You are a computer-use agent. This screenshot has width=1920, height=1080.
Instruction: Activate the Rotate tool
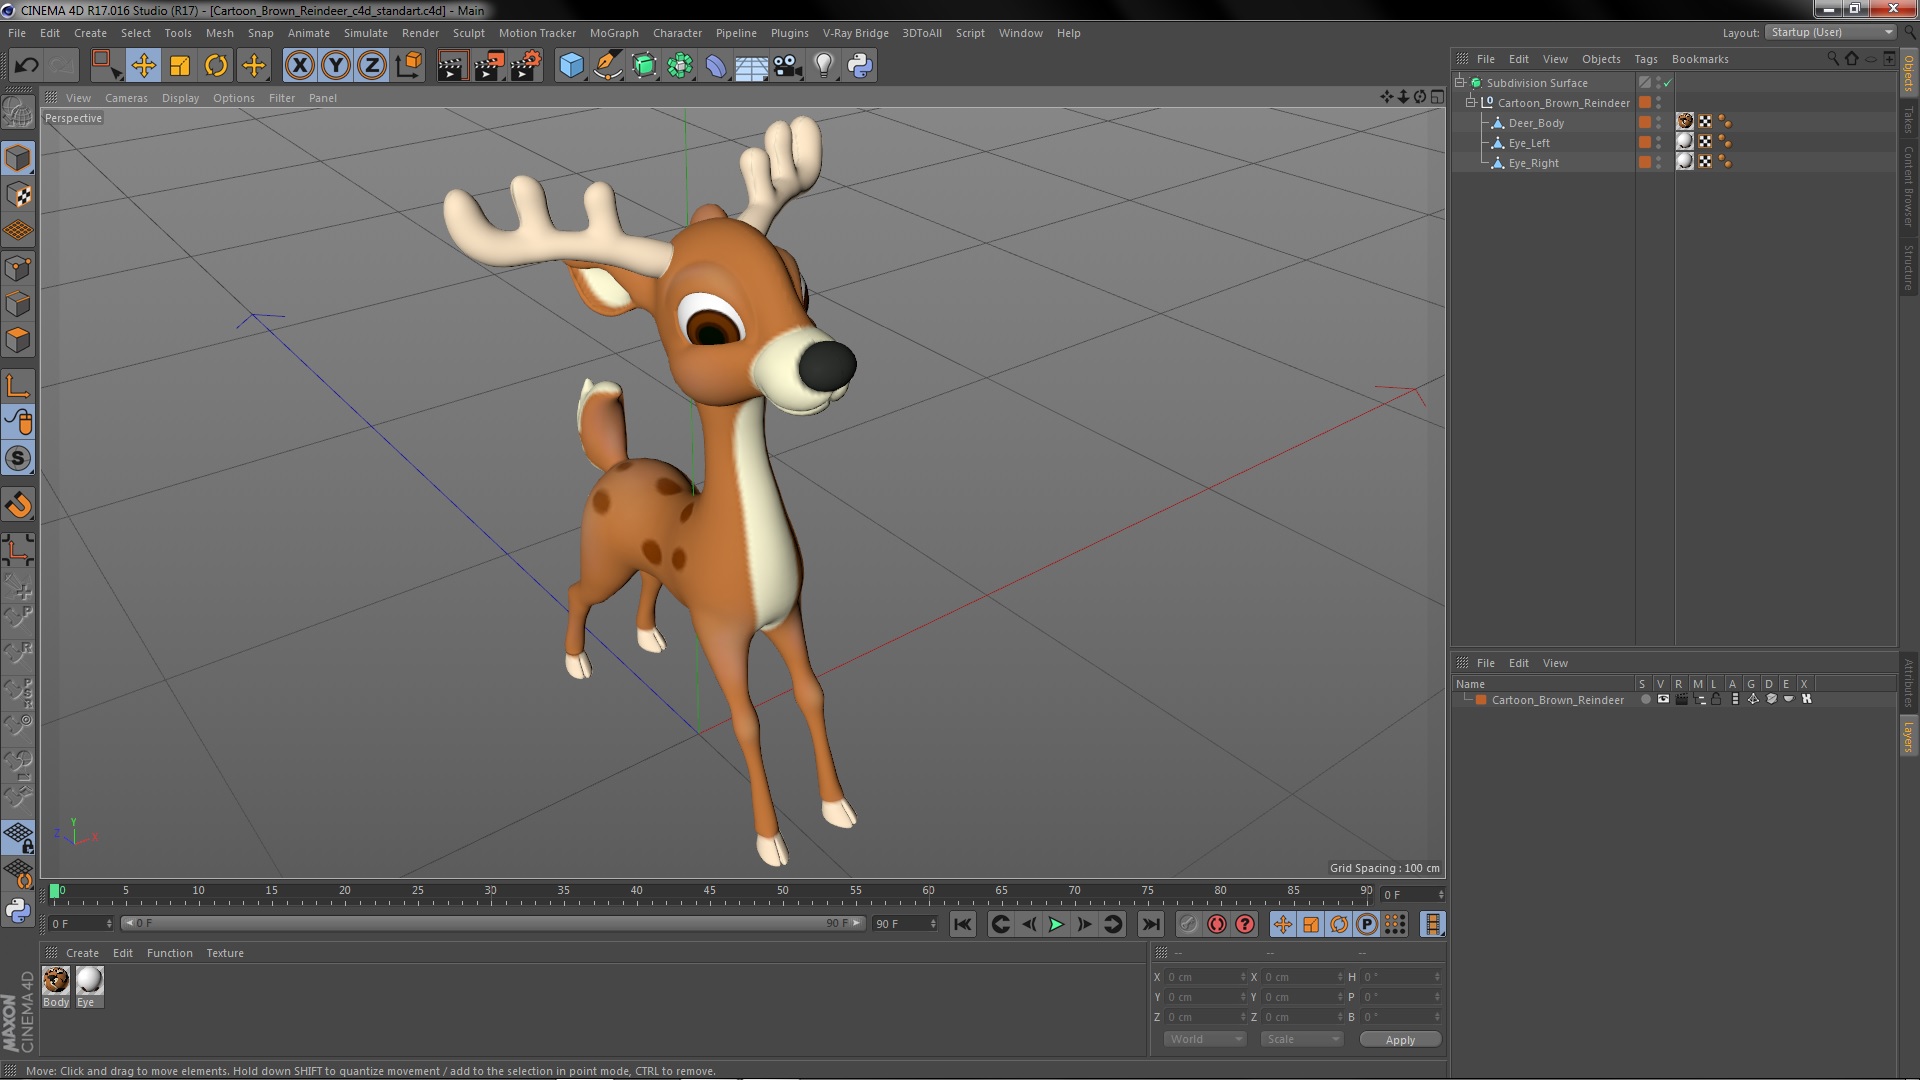216,66
